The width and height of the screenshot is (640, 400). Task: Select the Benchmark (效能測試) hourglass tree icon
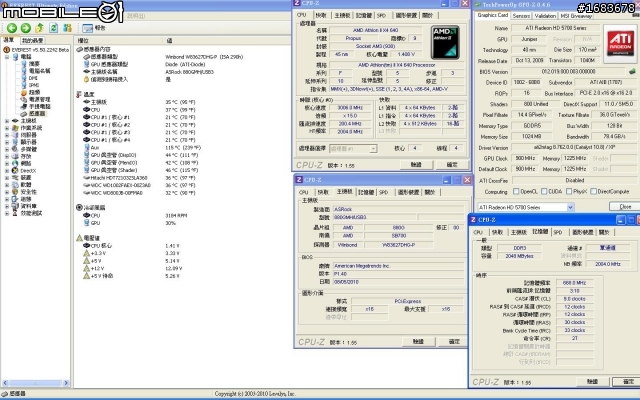click(16, 213)
